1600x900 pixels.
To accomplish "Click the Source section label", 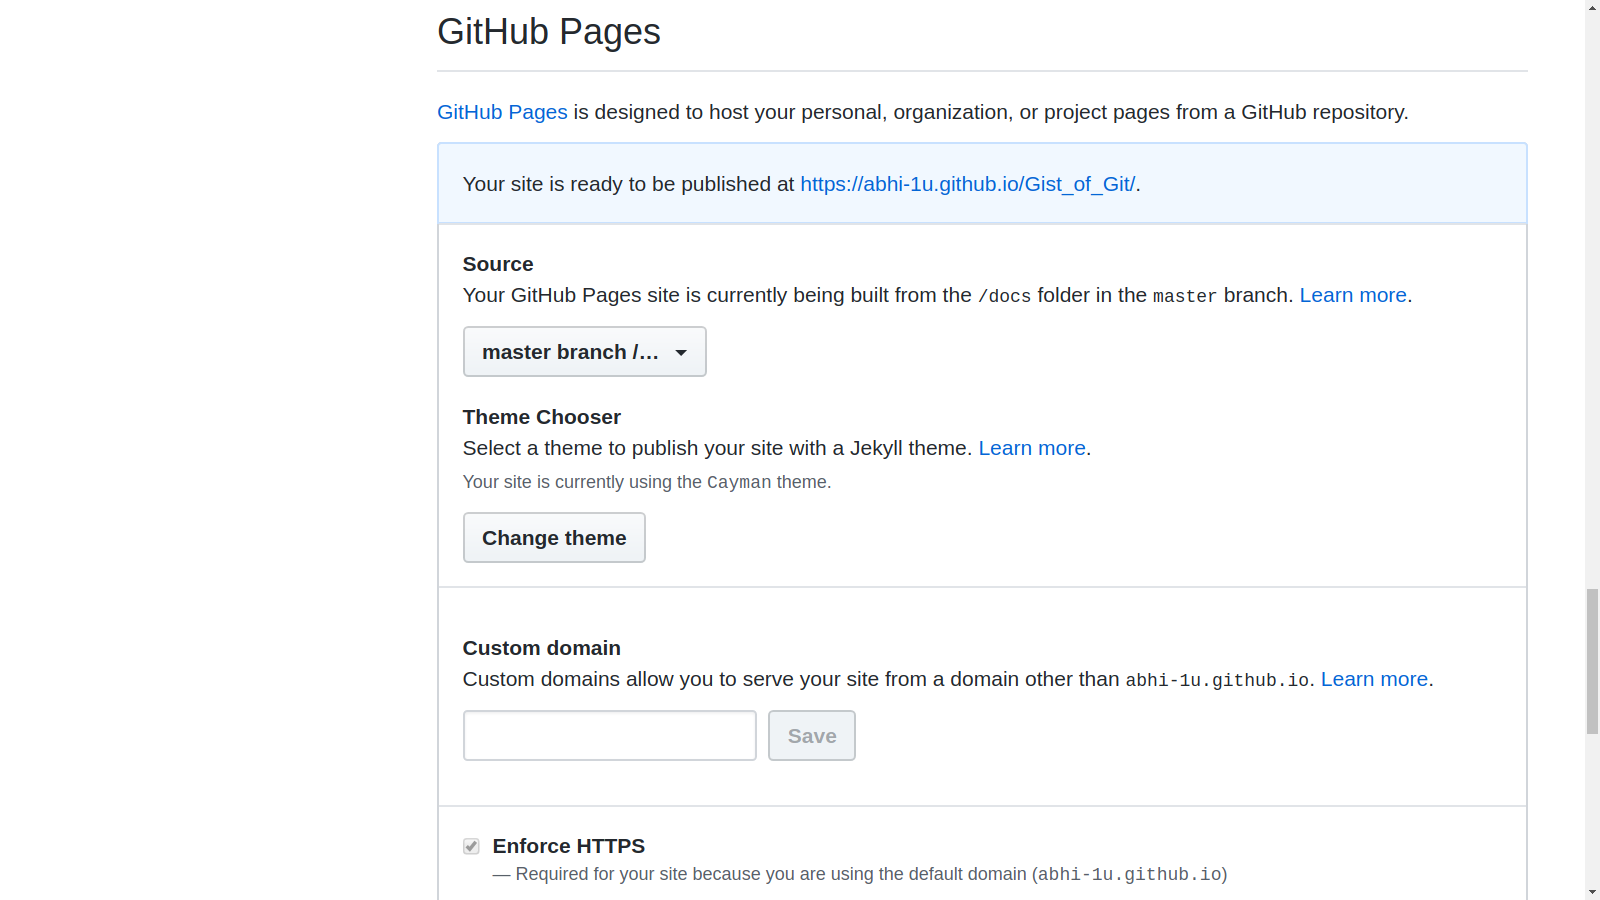I will point(498,264).
